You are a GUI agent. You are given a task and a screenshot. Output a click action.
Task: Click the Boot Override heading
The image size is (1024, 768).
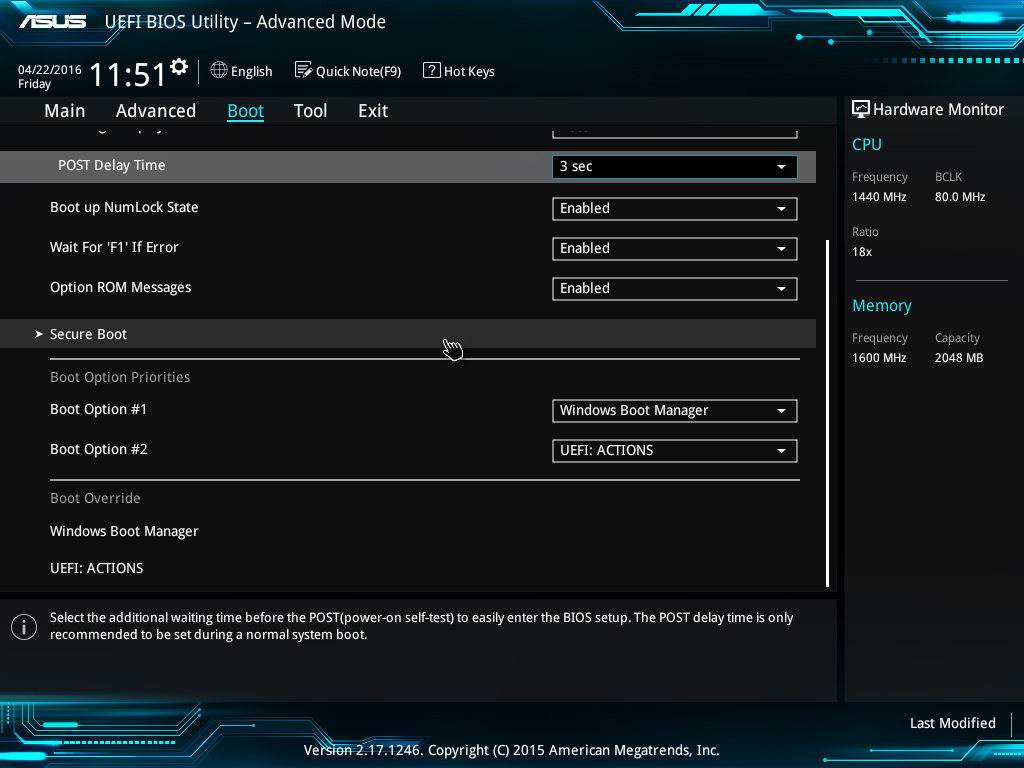[x=95, y=498]
